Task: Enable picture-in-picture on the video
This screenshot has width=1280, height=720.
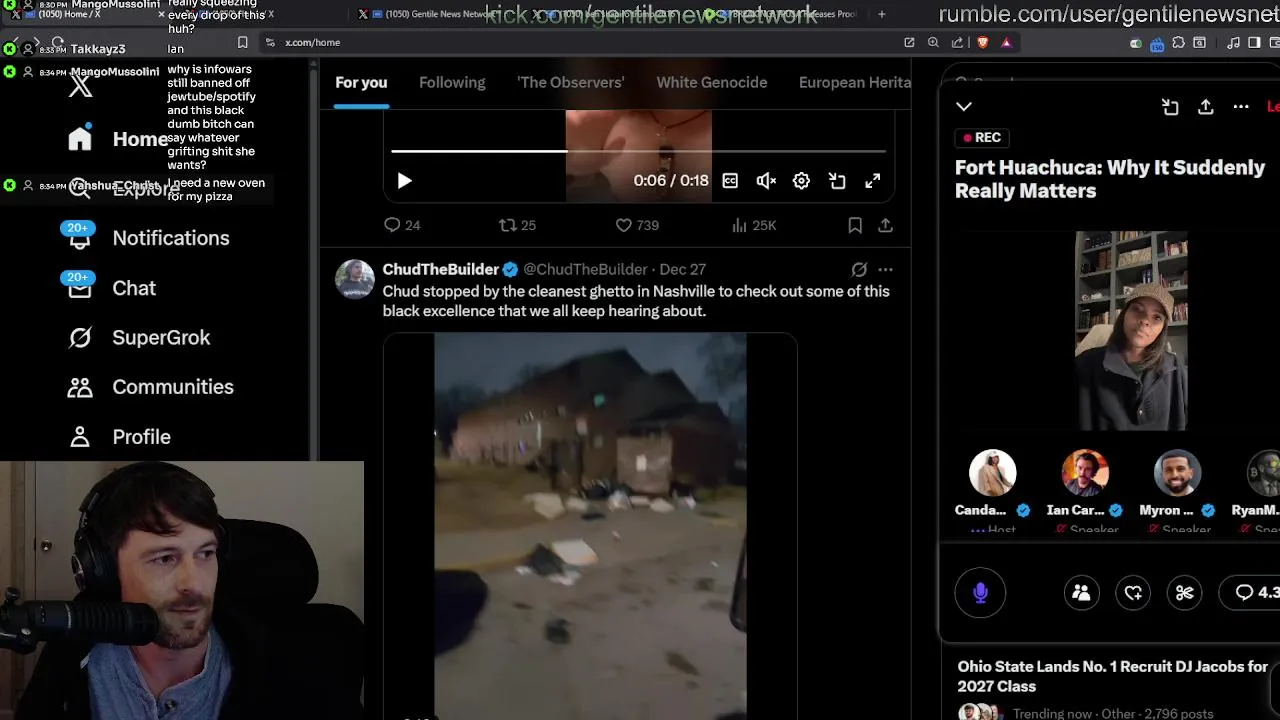Action: [x=837, y=181]
